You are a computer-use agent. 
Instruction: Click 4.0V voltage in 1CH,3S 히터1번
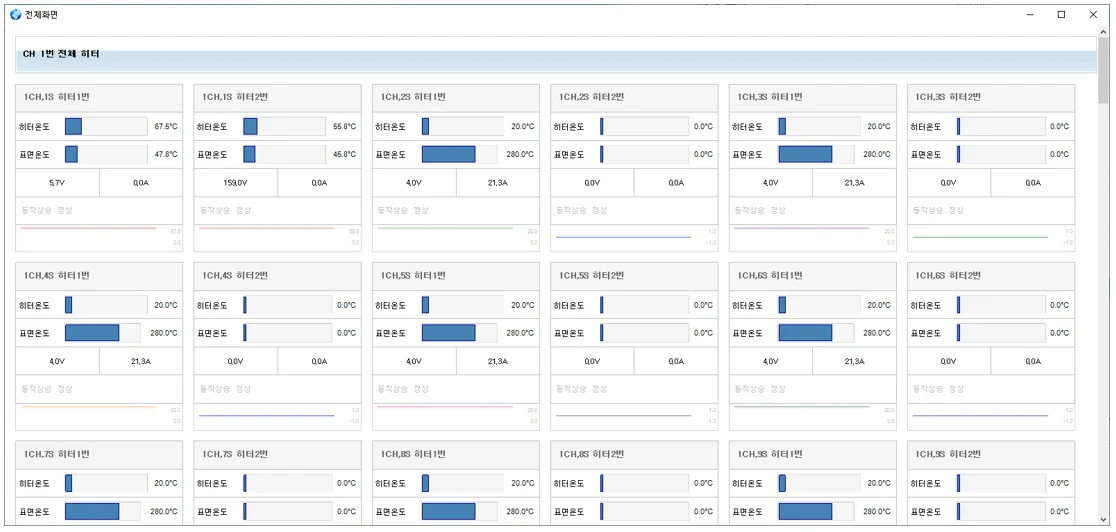click(770, 183)
